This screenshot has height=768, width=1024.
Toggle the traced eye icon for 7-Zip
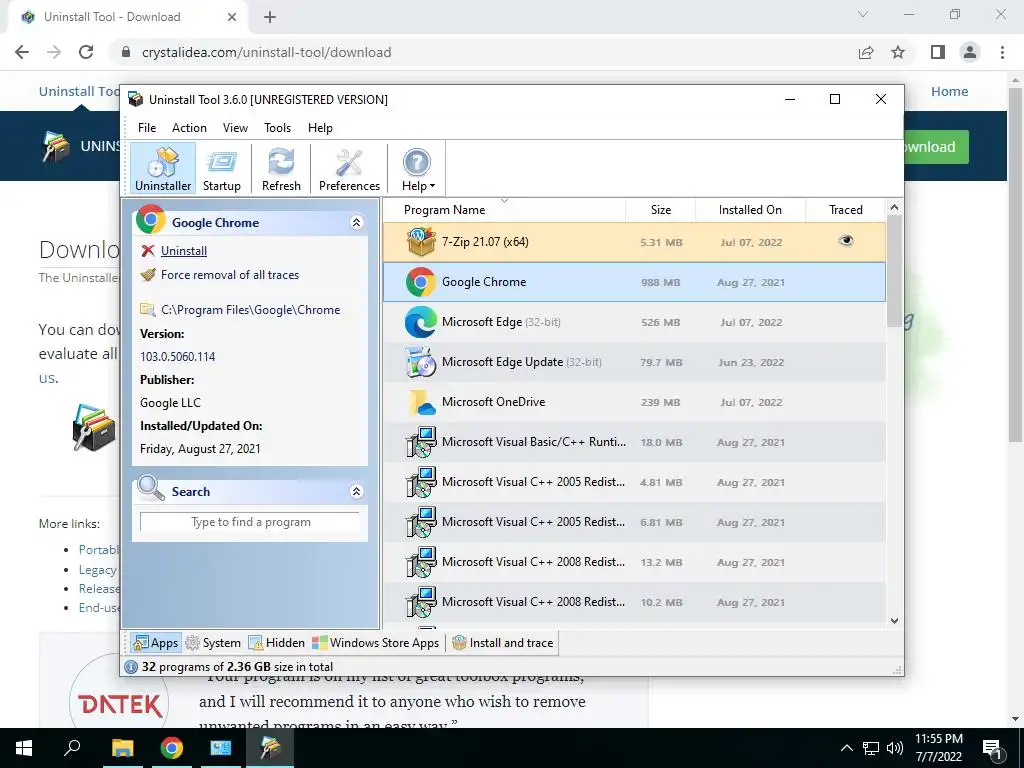click(846, 241)
